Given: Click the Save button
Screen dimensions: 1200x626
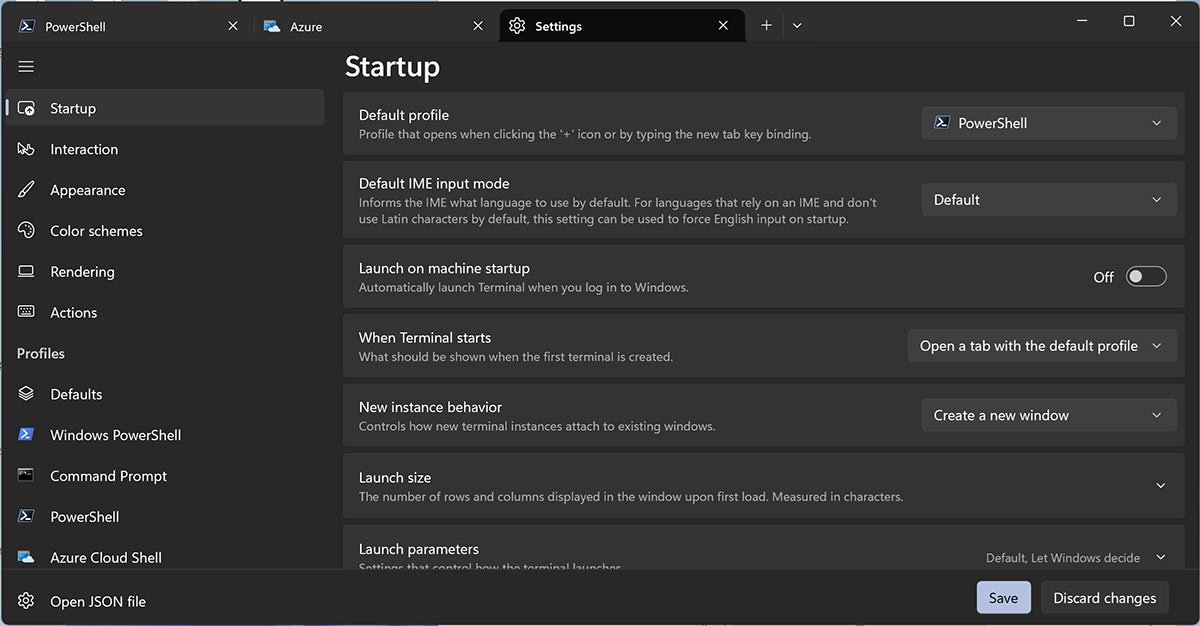Looking at the screenshot, I should [x=1003, y=598].
